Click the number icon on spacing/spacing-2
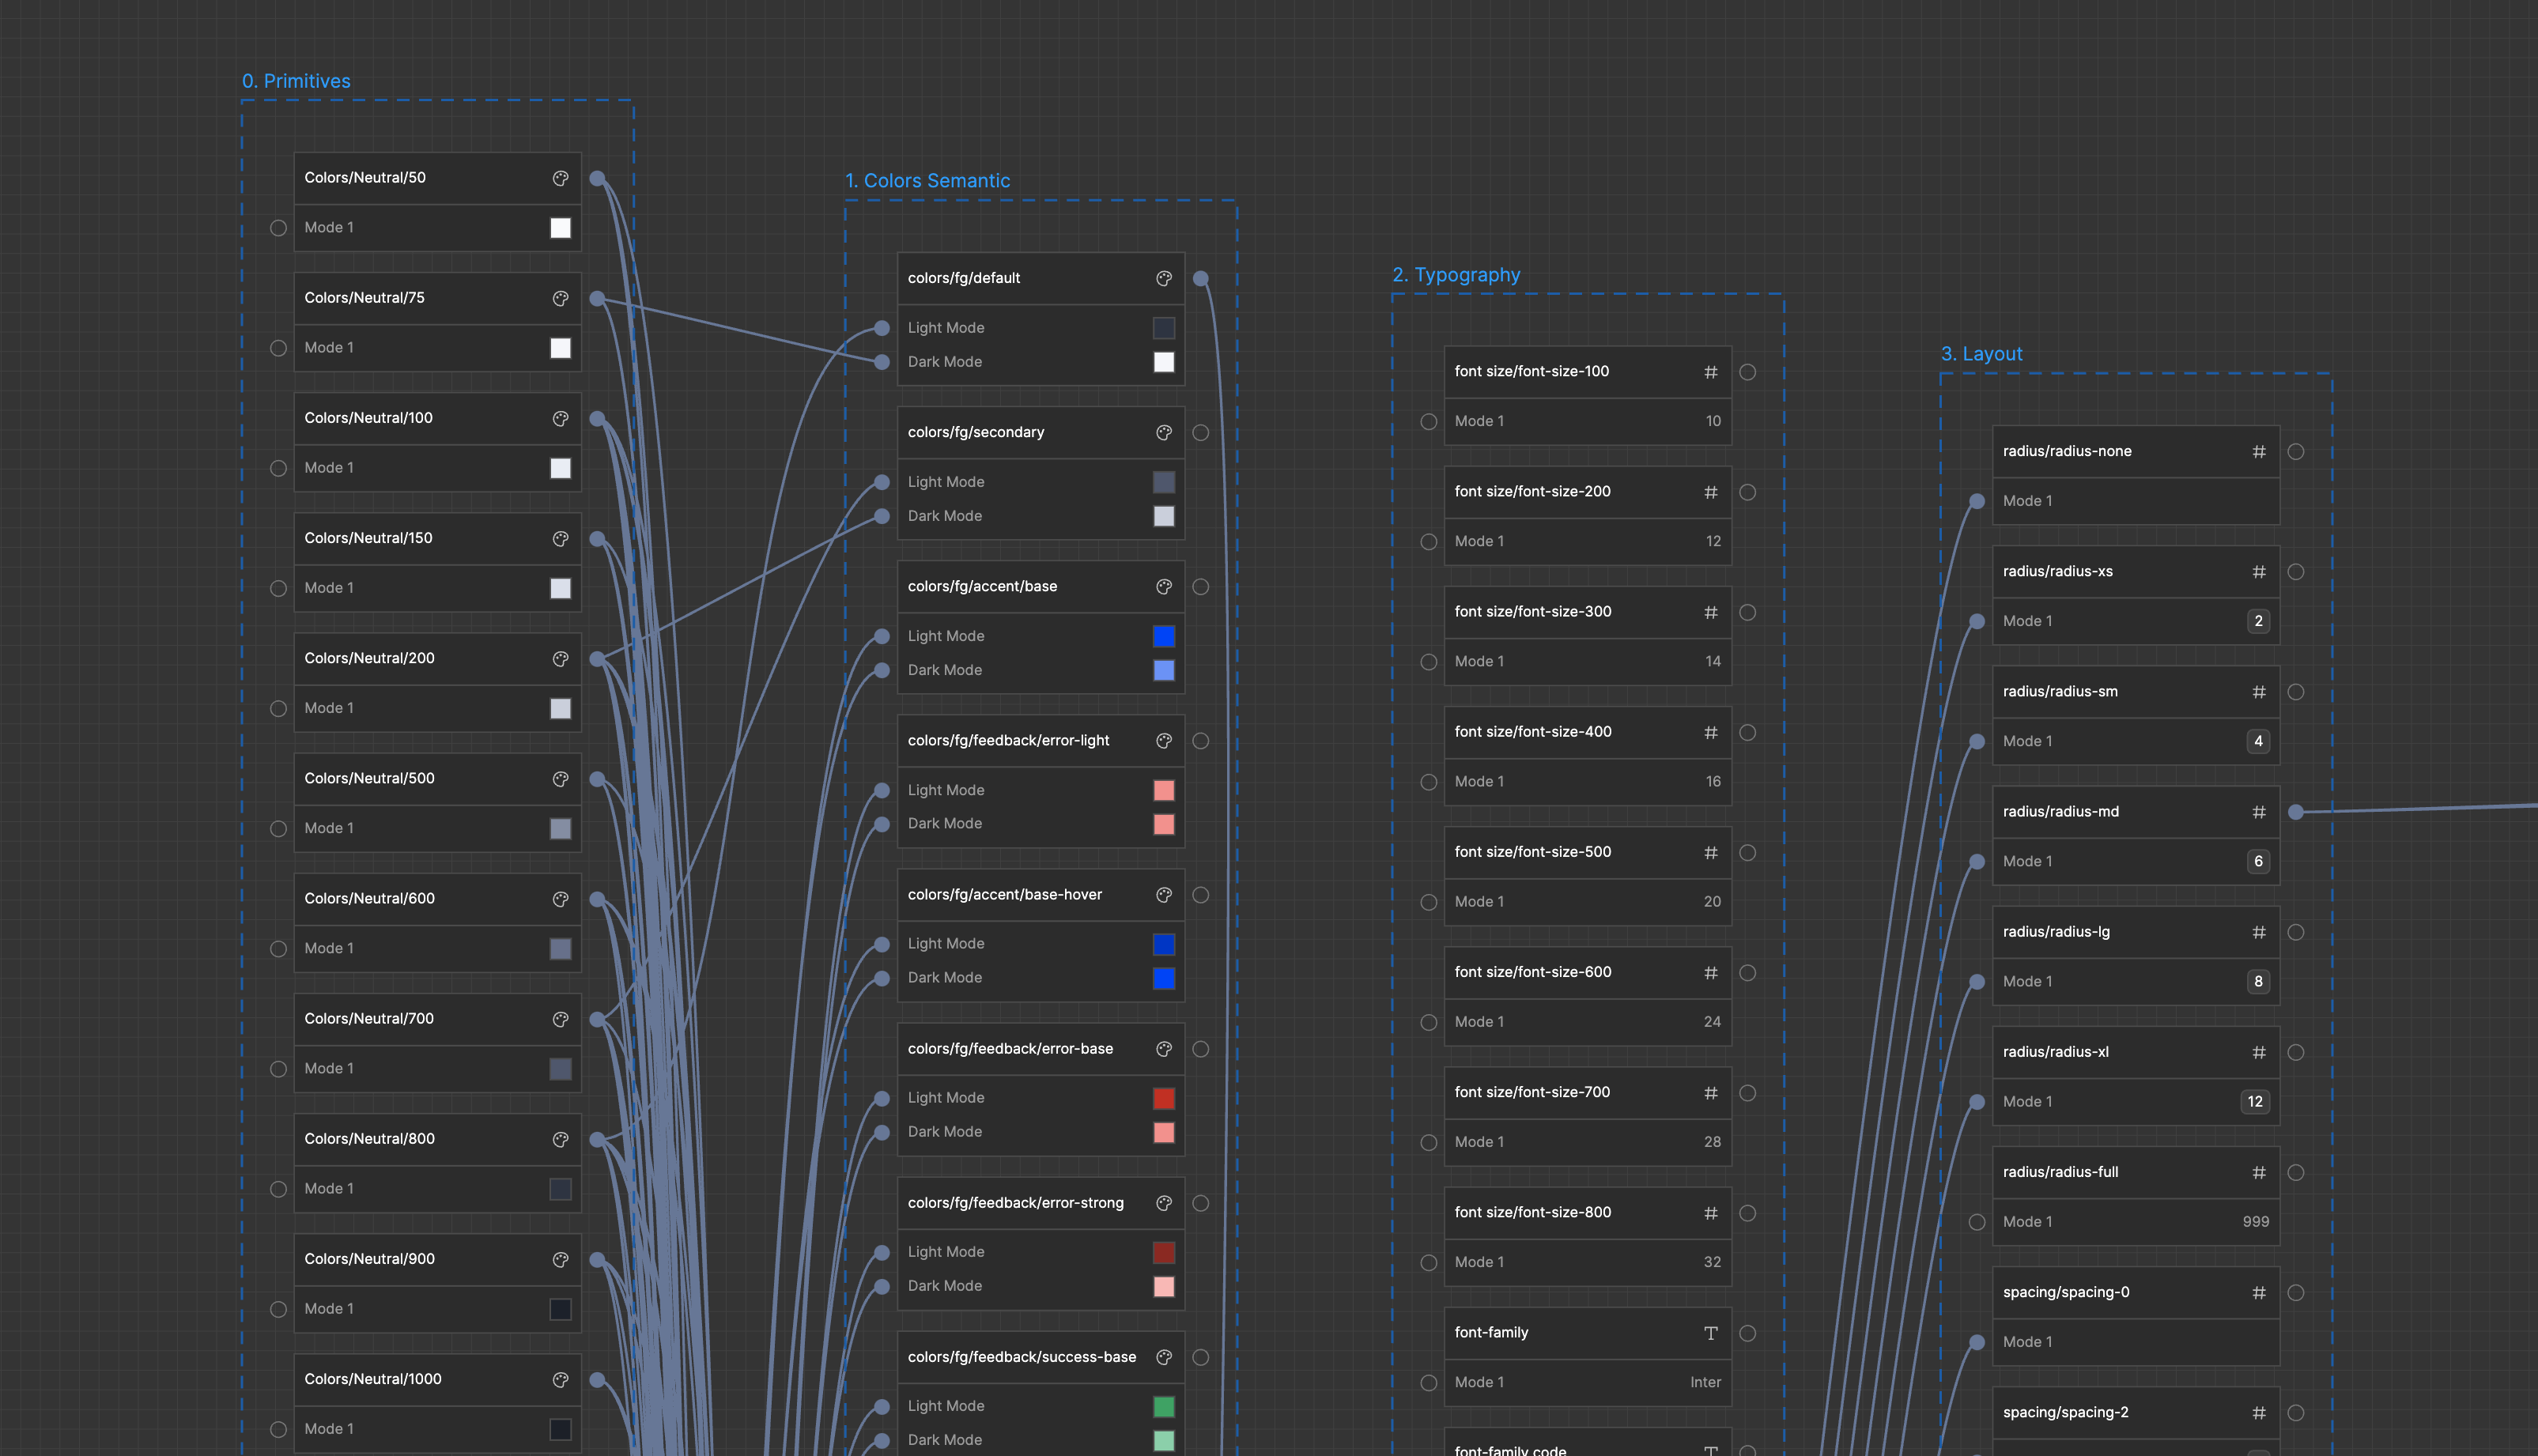This screenshot has height=1456, width=2538. [2259, 1413]
